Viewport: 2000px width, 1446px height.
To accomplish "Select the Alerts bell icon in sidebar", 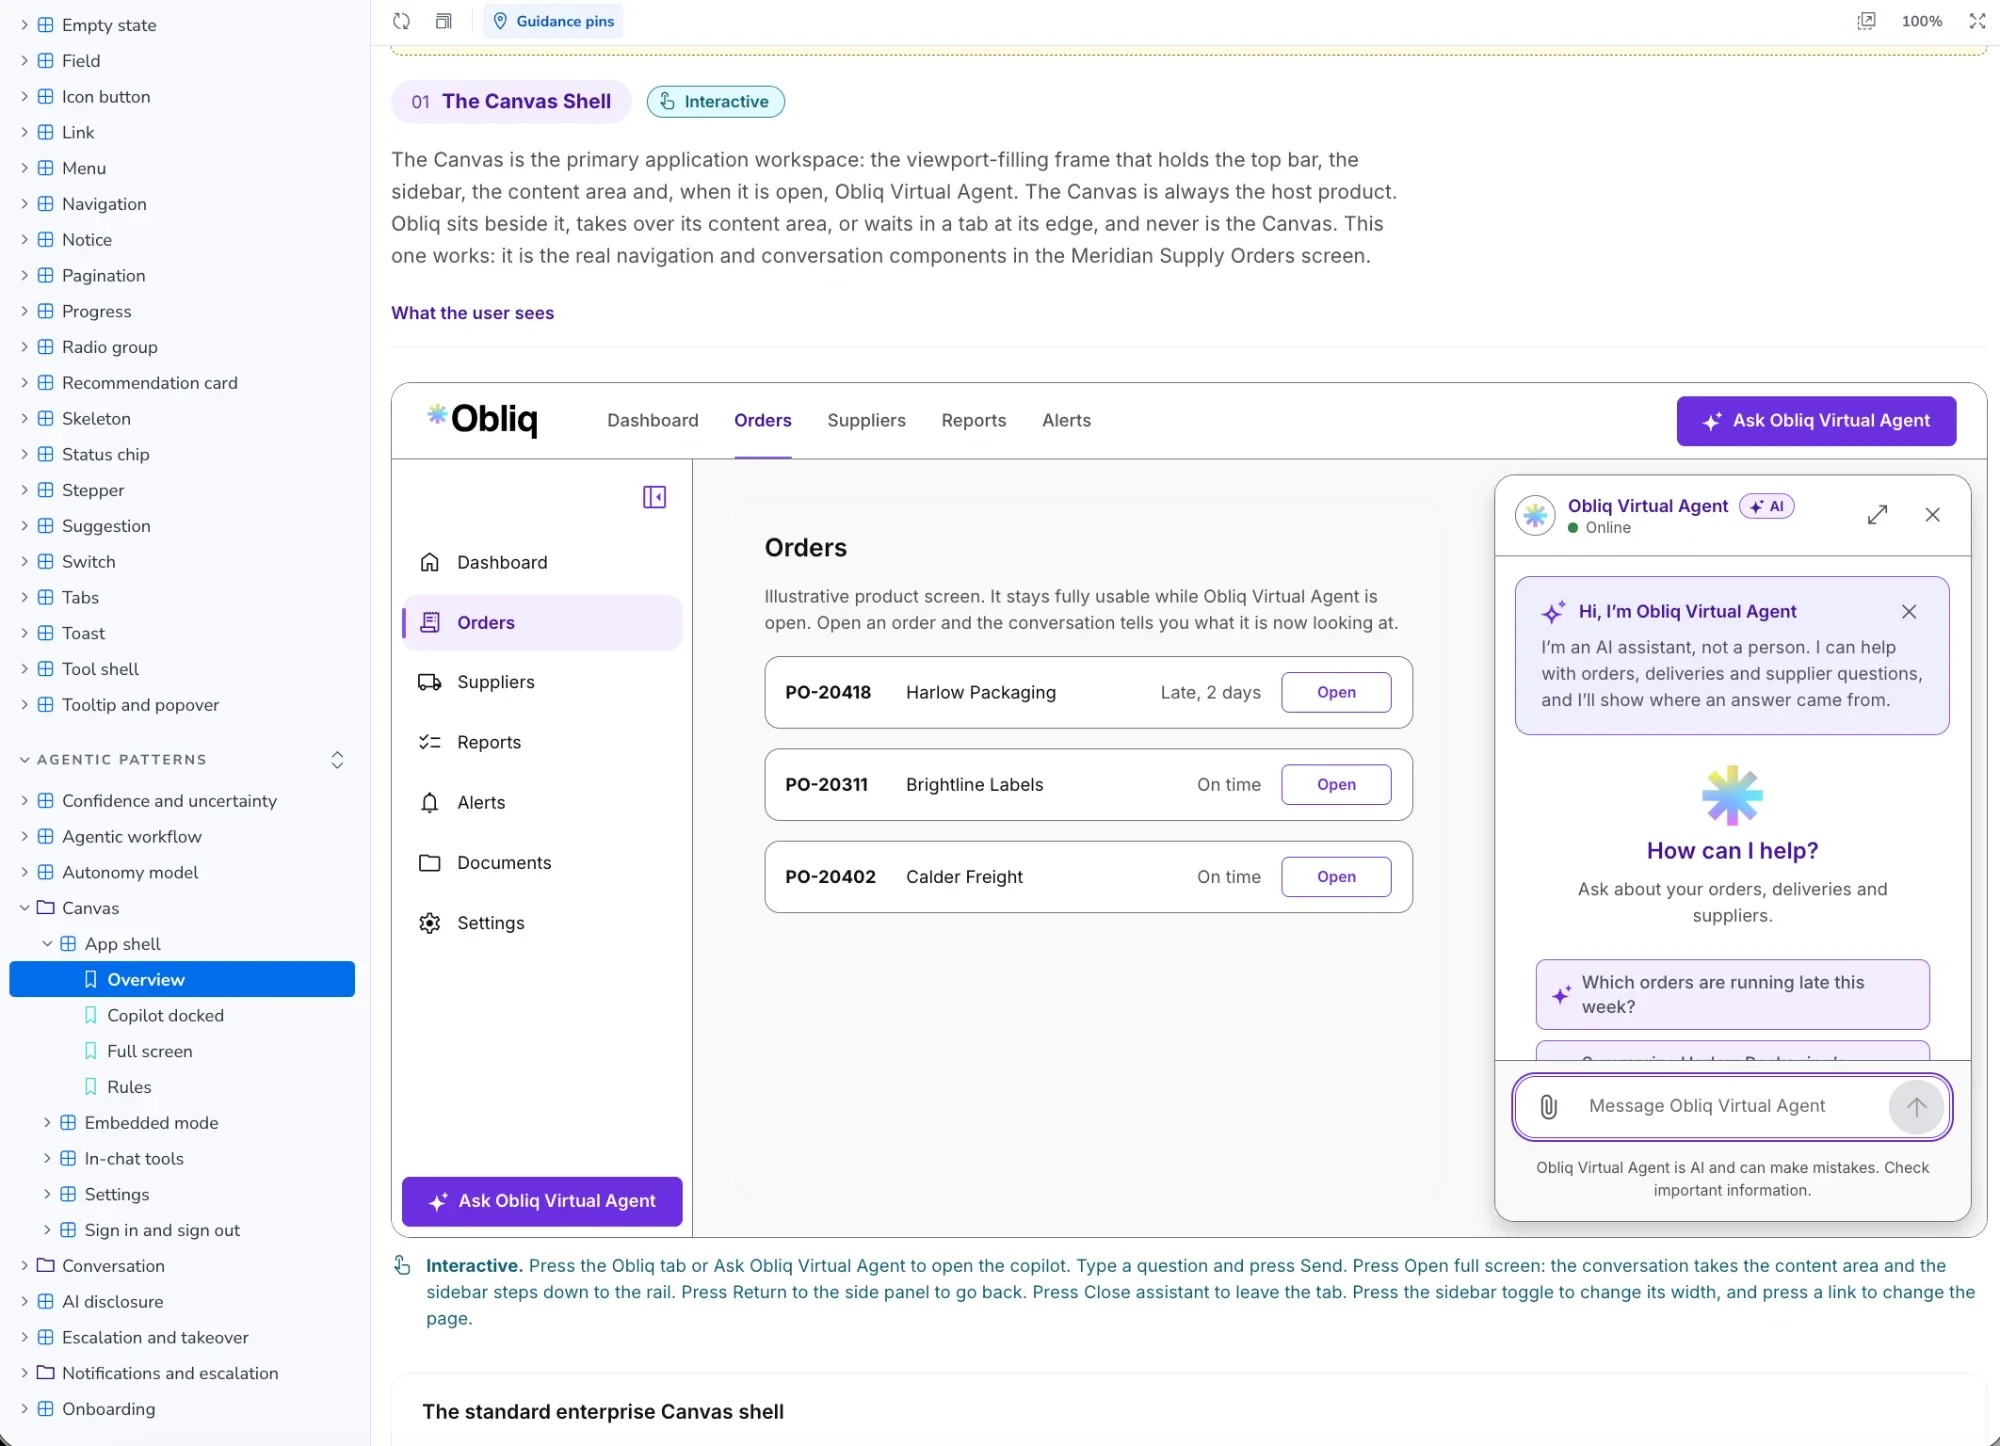I will click(430, 802).
